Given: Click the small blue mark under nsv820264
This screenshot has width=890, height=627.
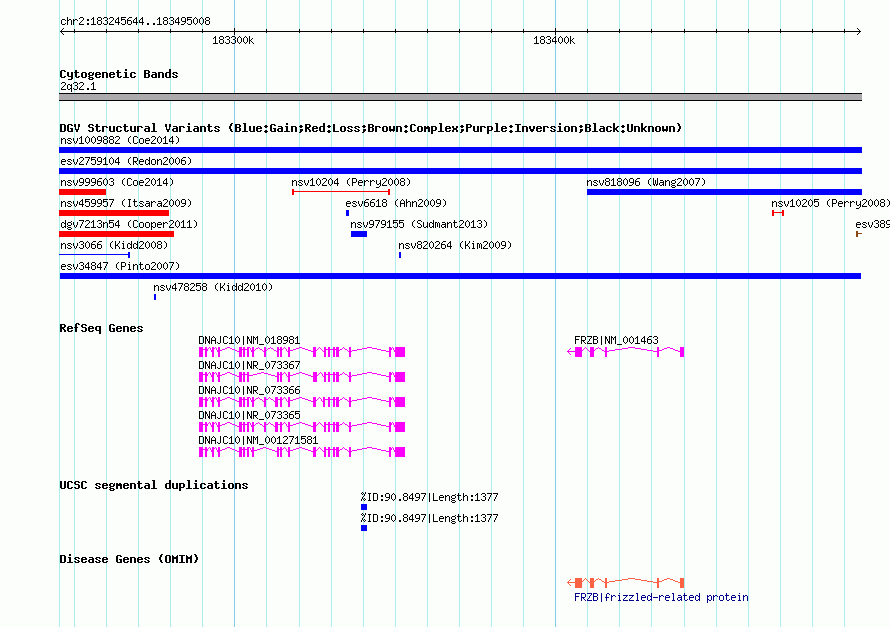Looking at the screenshot, I should [x=400, y=255].
